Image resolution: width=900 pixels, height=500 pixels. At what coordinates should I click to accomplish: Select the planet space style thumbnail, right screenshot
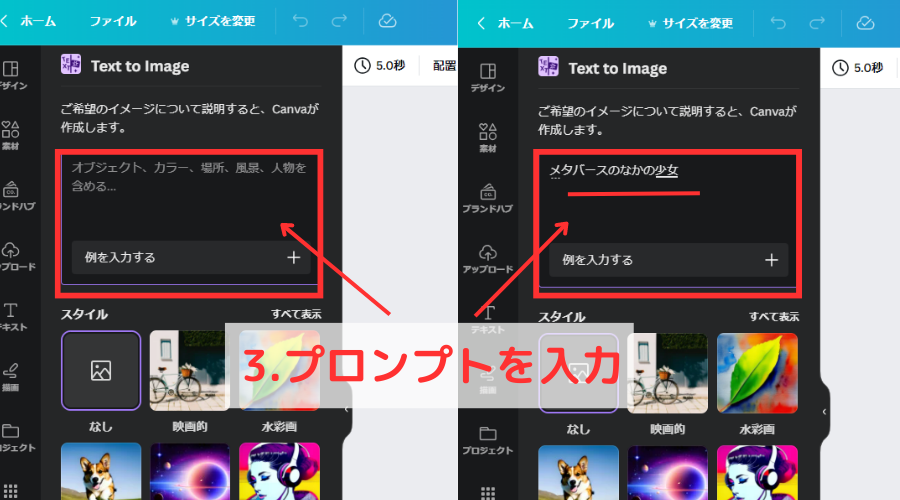668,472
